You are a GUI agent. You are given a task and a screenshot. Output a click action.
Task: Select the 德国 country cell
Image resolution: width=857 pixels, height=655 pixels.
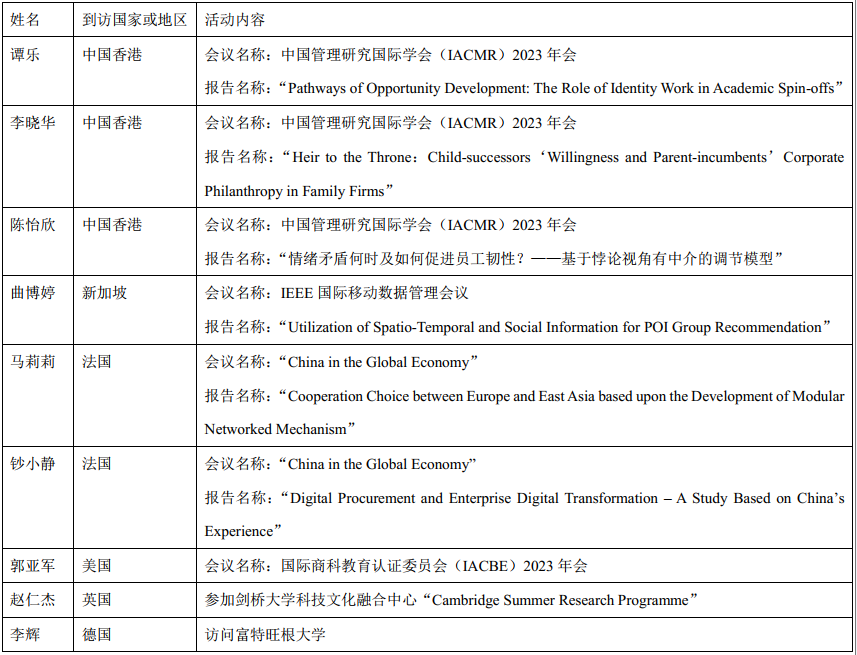coord(97,633)
